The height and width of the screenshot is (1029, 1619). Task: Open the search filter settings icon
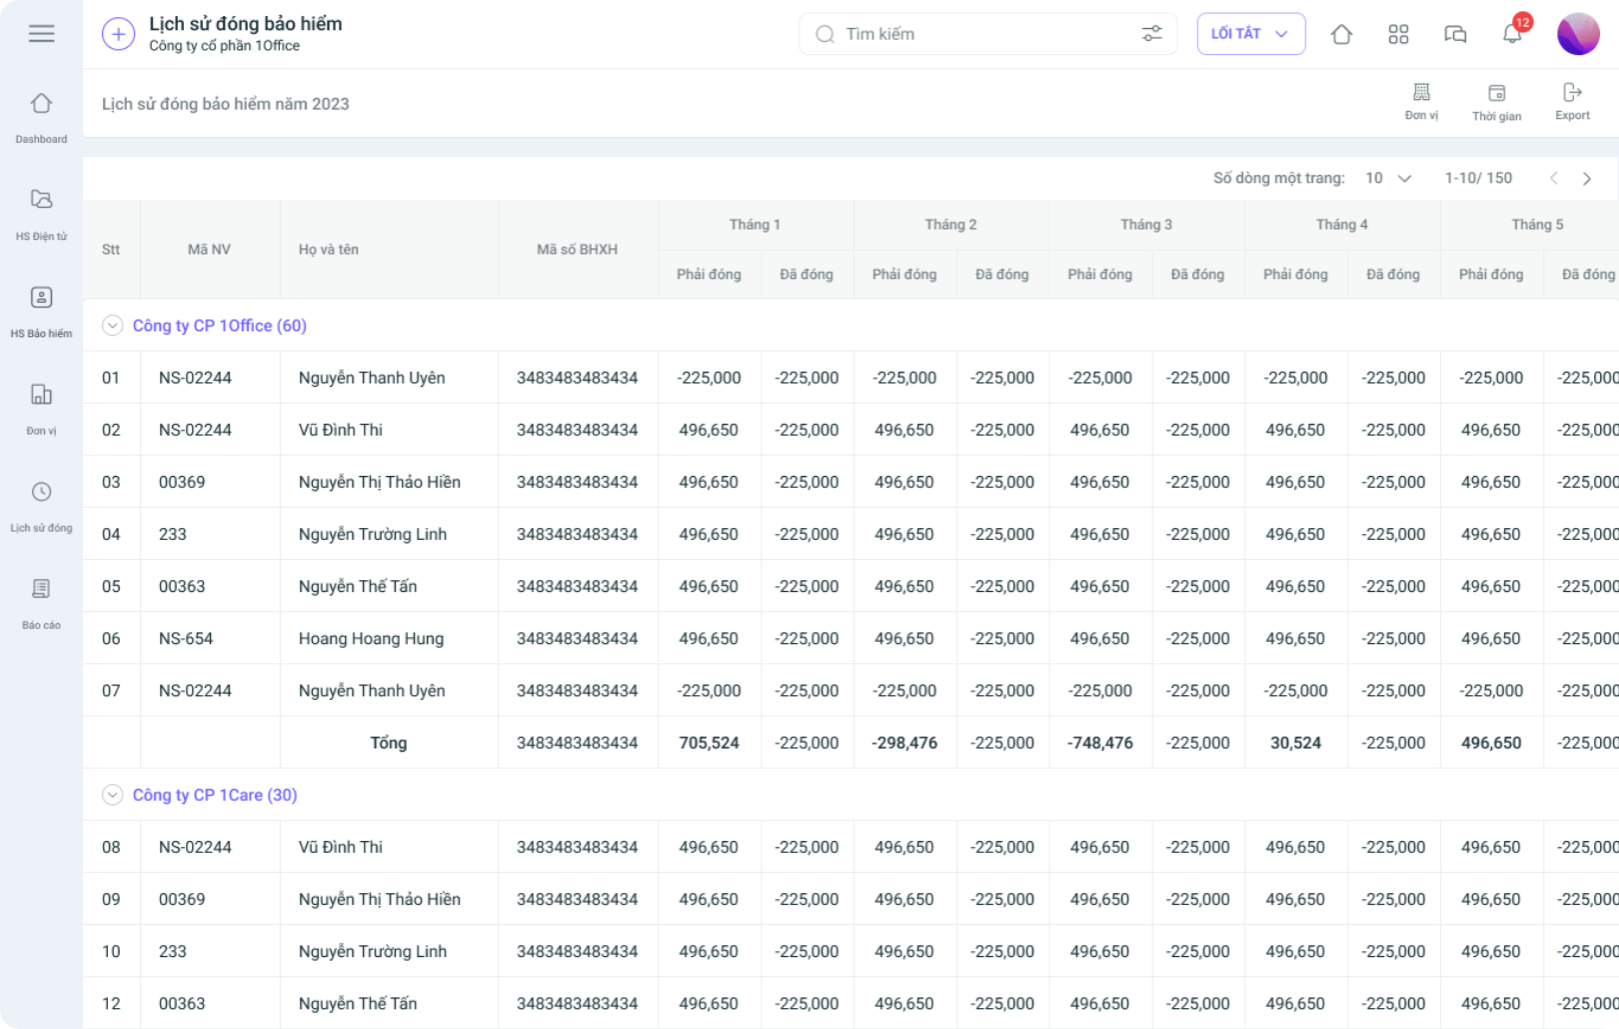1152,34
